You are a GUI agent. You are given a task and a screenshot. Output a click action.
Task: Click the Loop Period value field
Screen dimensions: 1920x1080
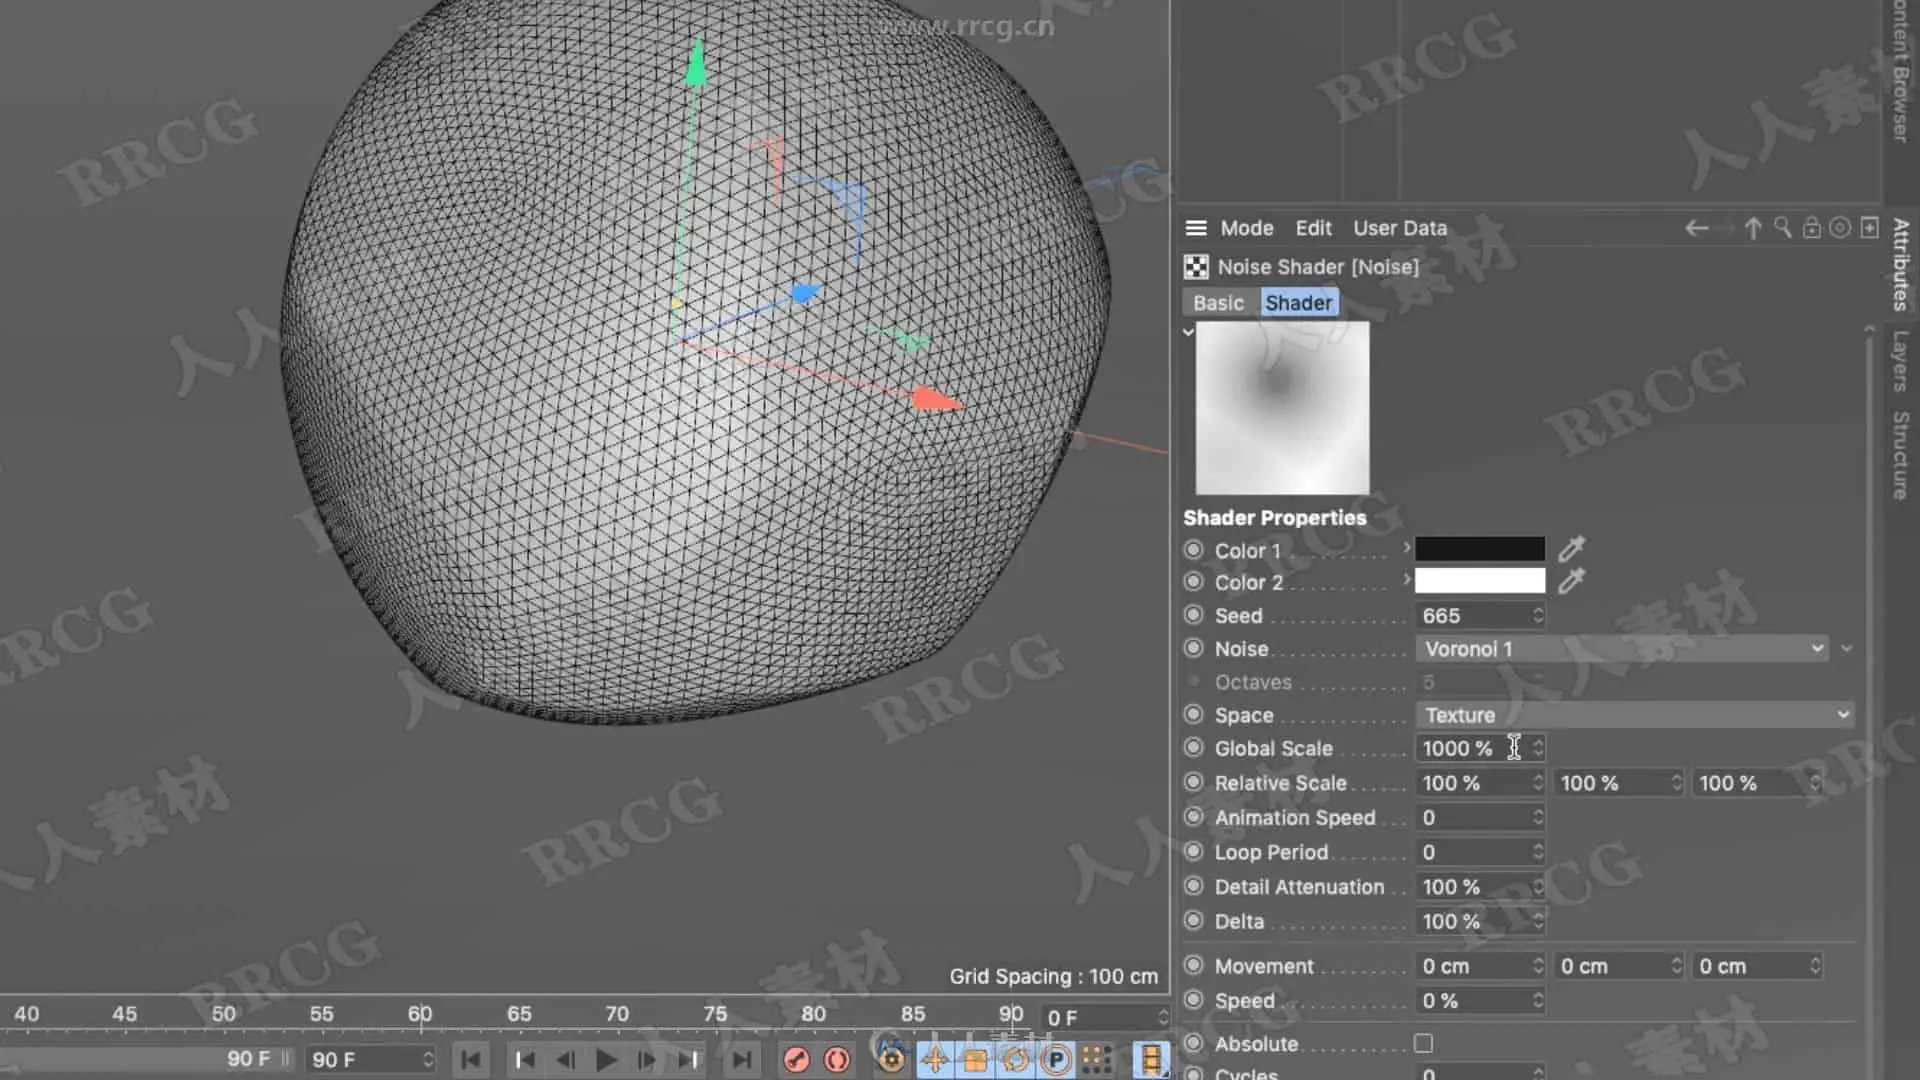[1480, 852]
